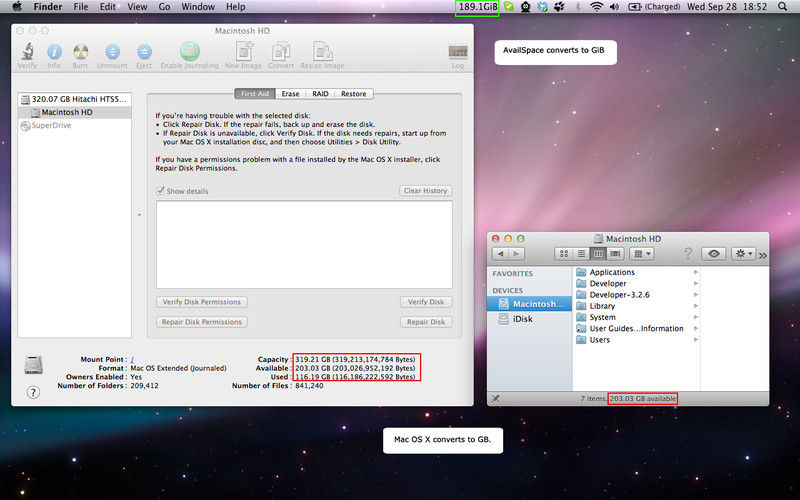Open the volume control in menu bar
The width and height of the screenshot is (800, 500).
[614, 7]
